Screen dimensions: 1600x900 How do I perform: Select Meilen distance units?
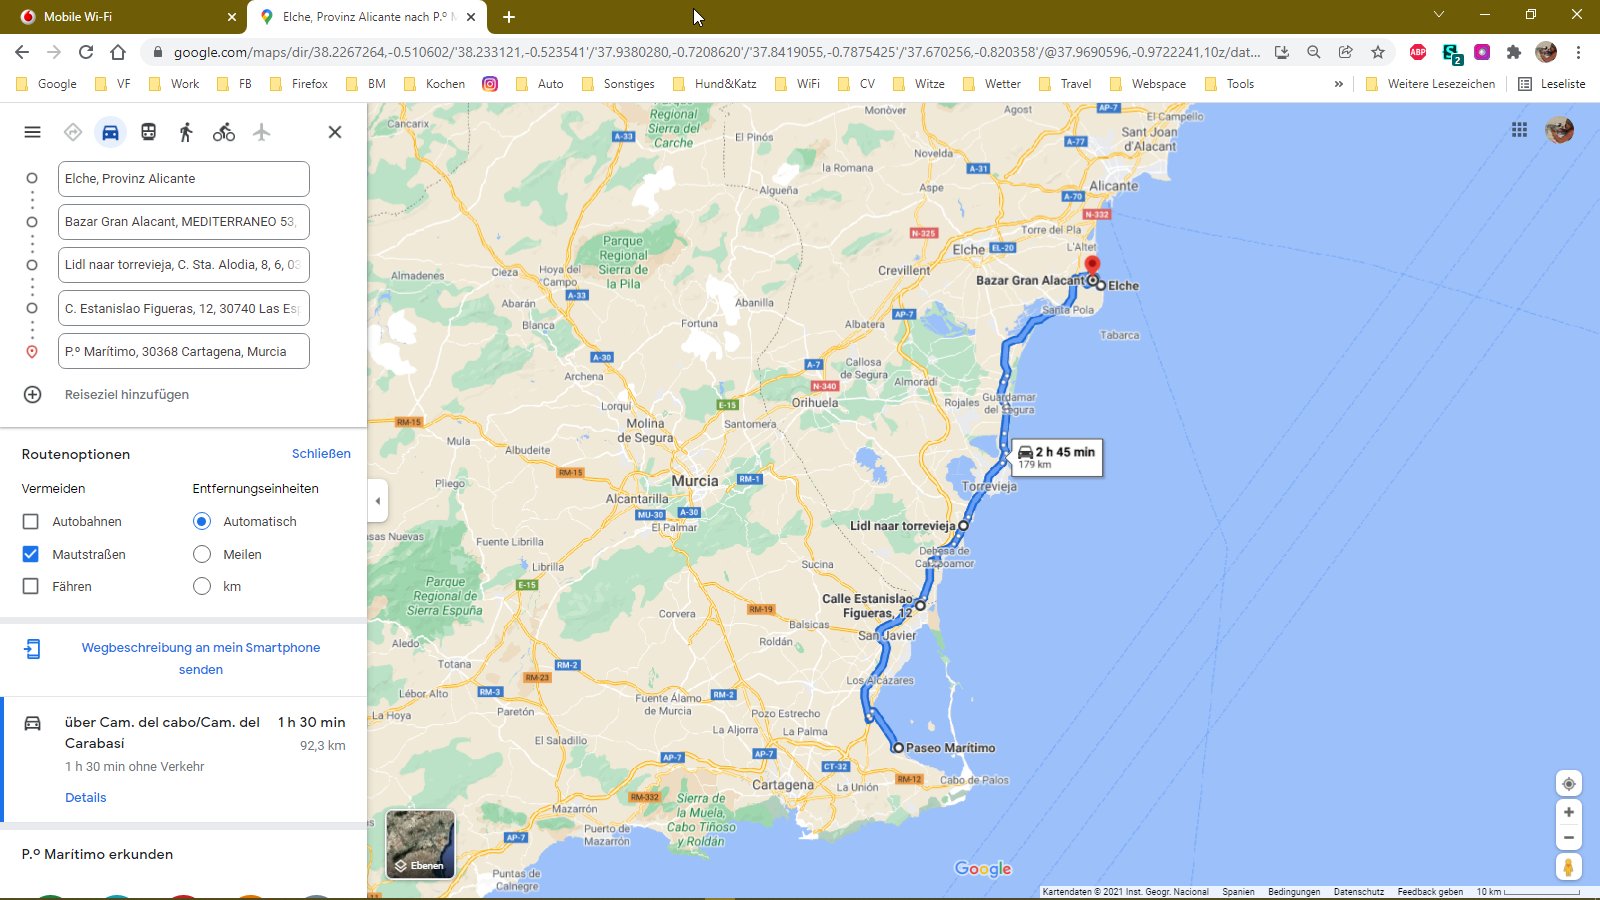click(x=202, y=554)
